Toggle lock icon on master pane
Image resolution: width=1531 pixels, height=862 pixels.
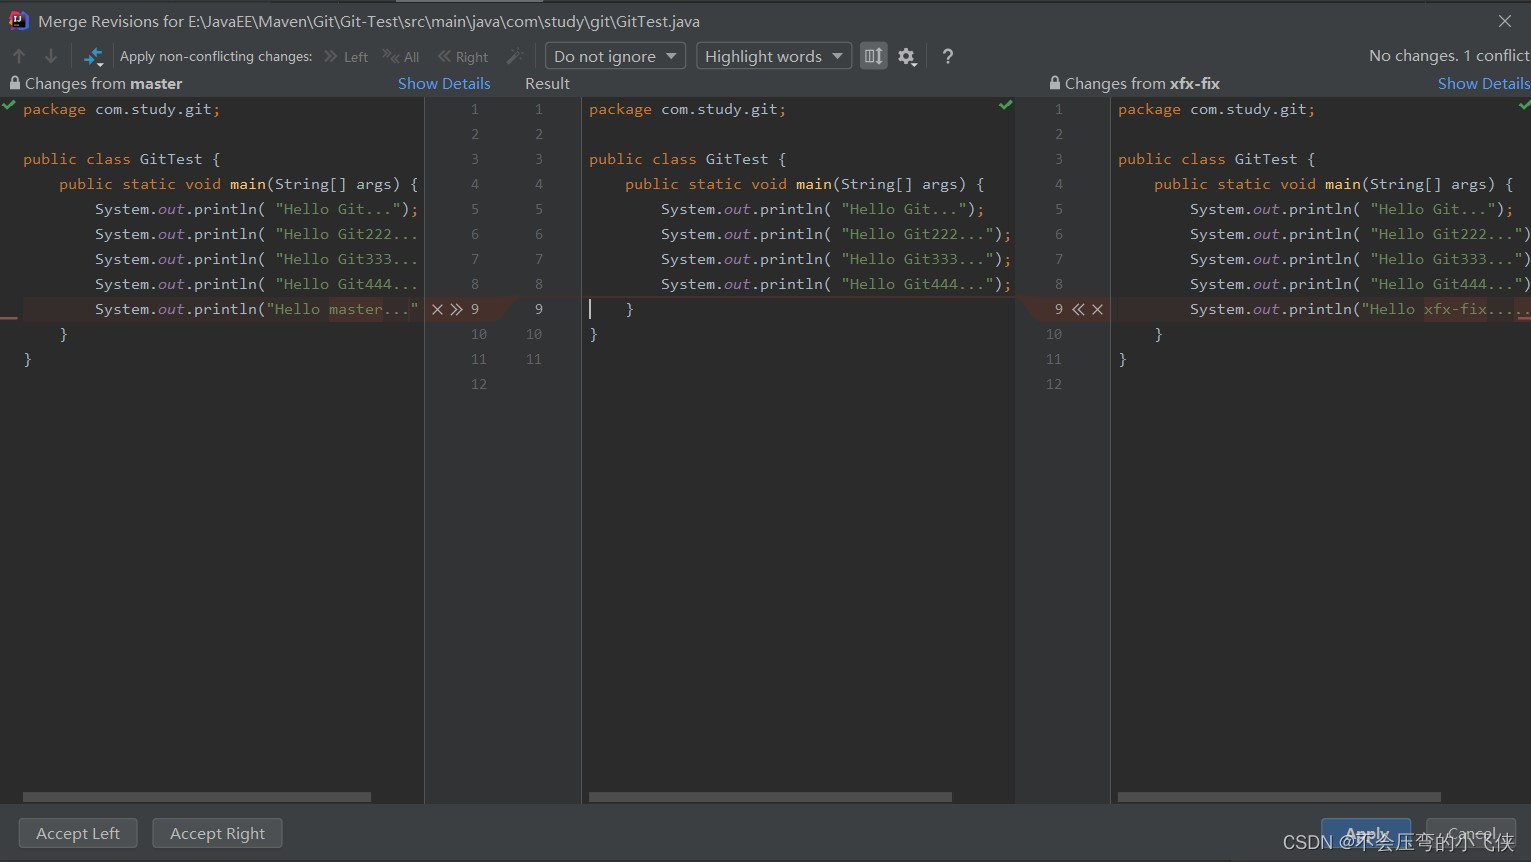[x=14, y=83]
